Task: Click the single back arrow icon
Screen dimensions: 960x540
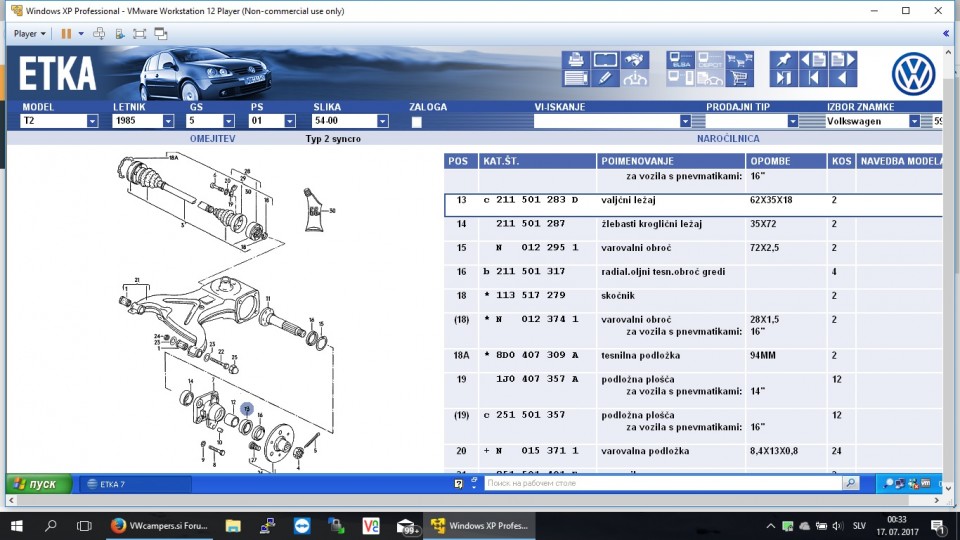Action: [842, 78]
